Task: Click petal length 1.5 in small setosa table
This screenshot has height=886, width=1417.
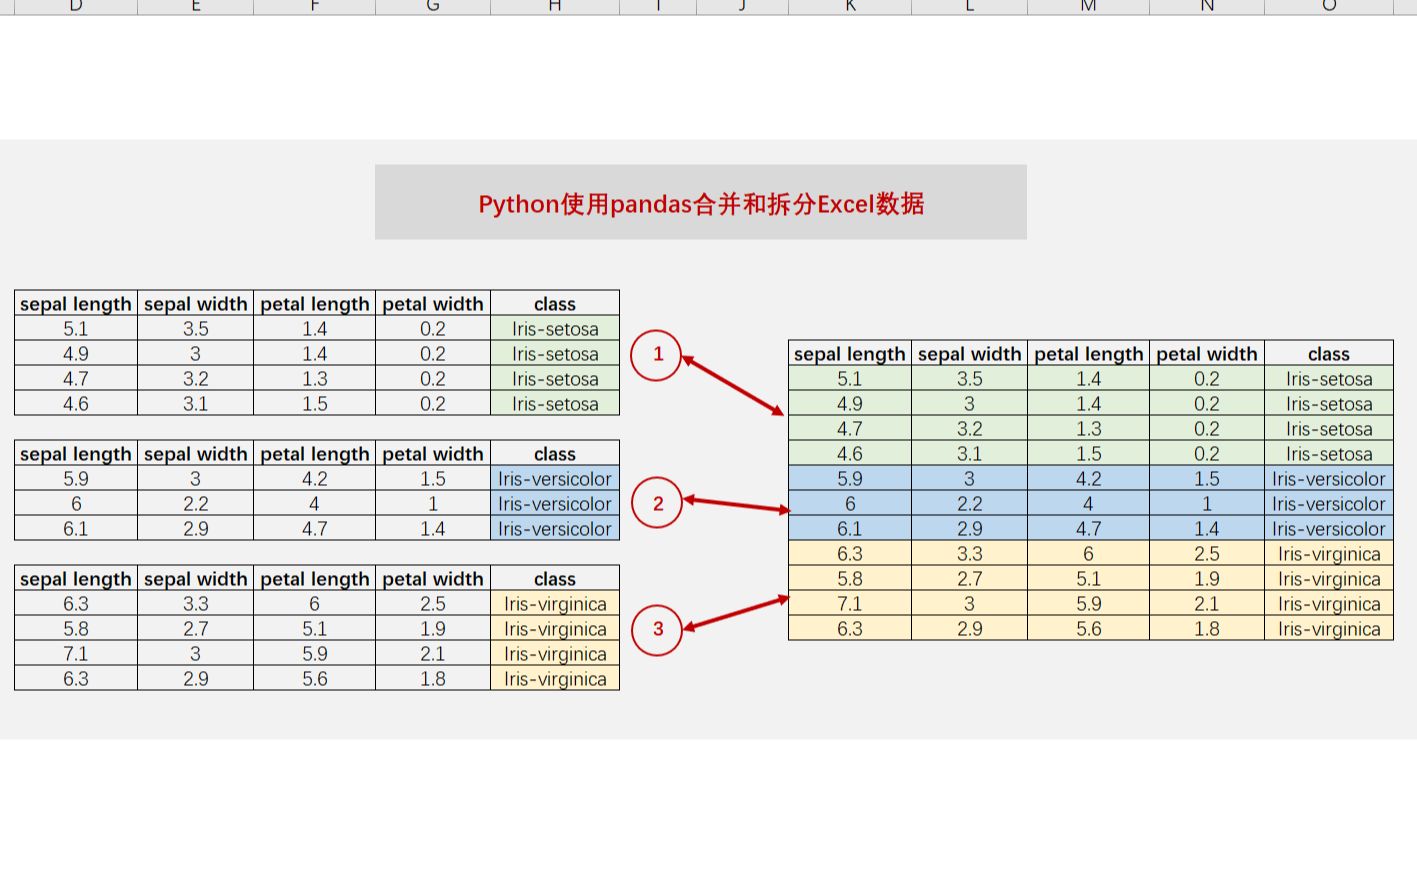Action: tap(314, 403)
